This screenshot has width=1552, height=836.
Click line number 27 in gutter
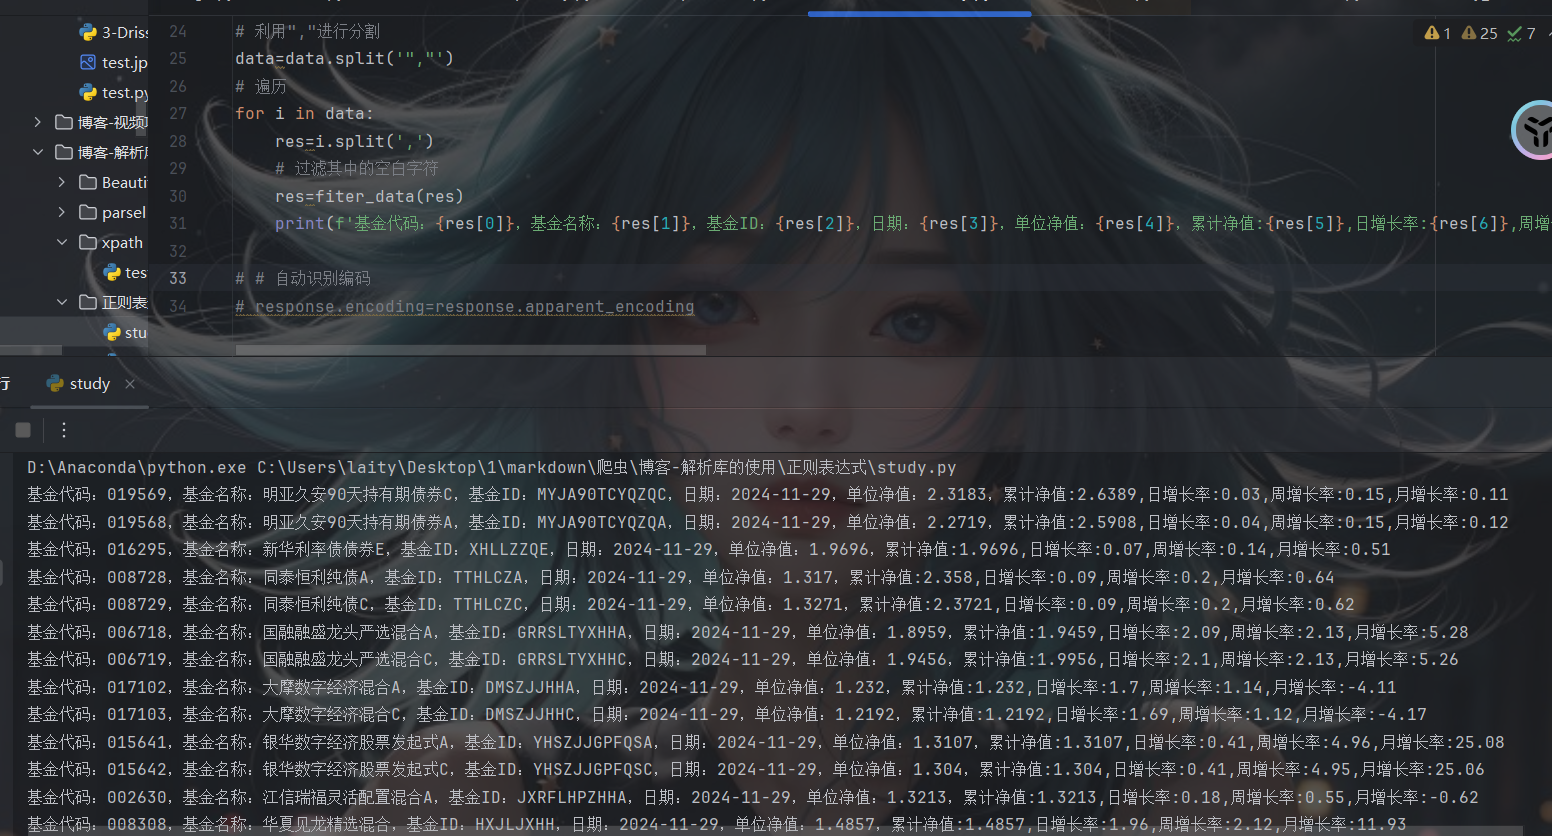(178, 113)
